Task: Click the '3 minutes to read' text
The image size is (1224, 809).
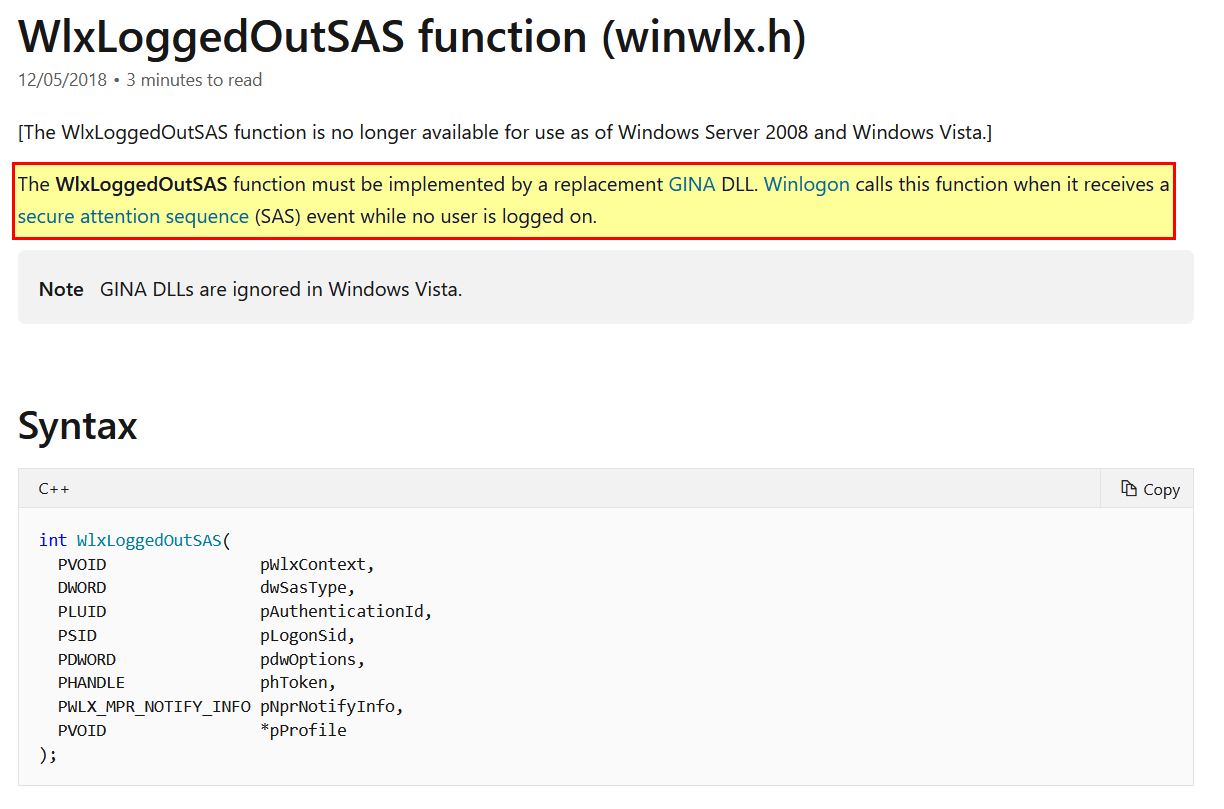Action: pos(194,80)
